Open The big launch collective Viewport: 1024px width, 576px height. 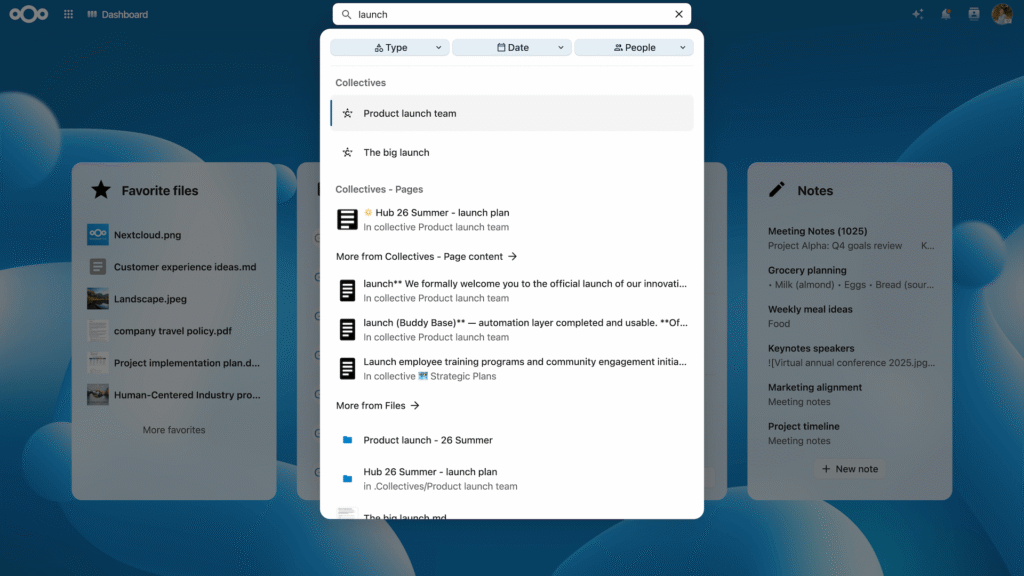[x=512, y=152]
